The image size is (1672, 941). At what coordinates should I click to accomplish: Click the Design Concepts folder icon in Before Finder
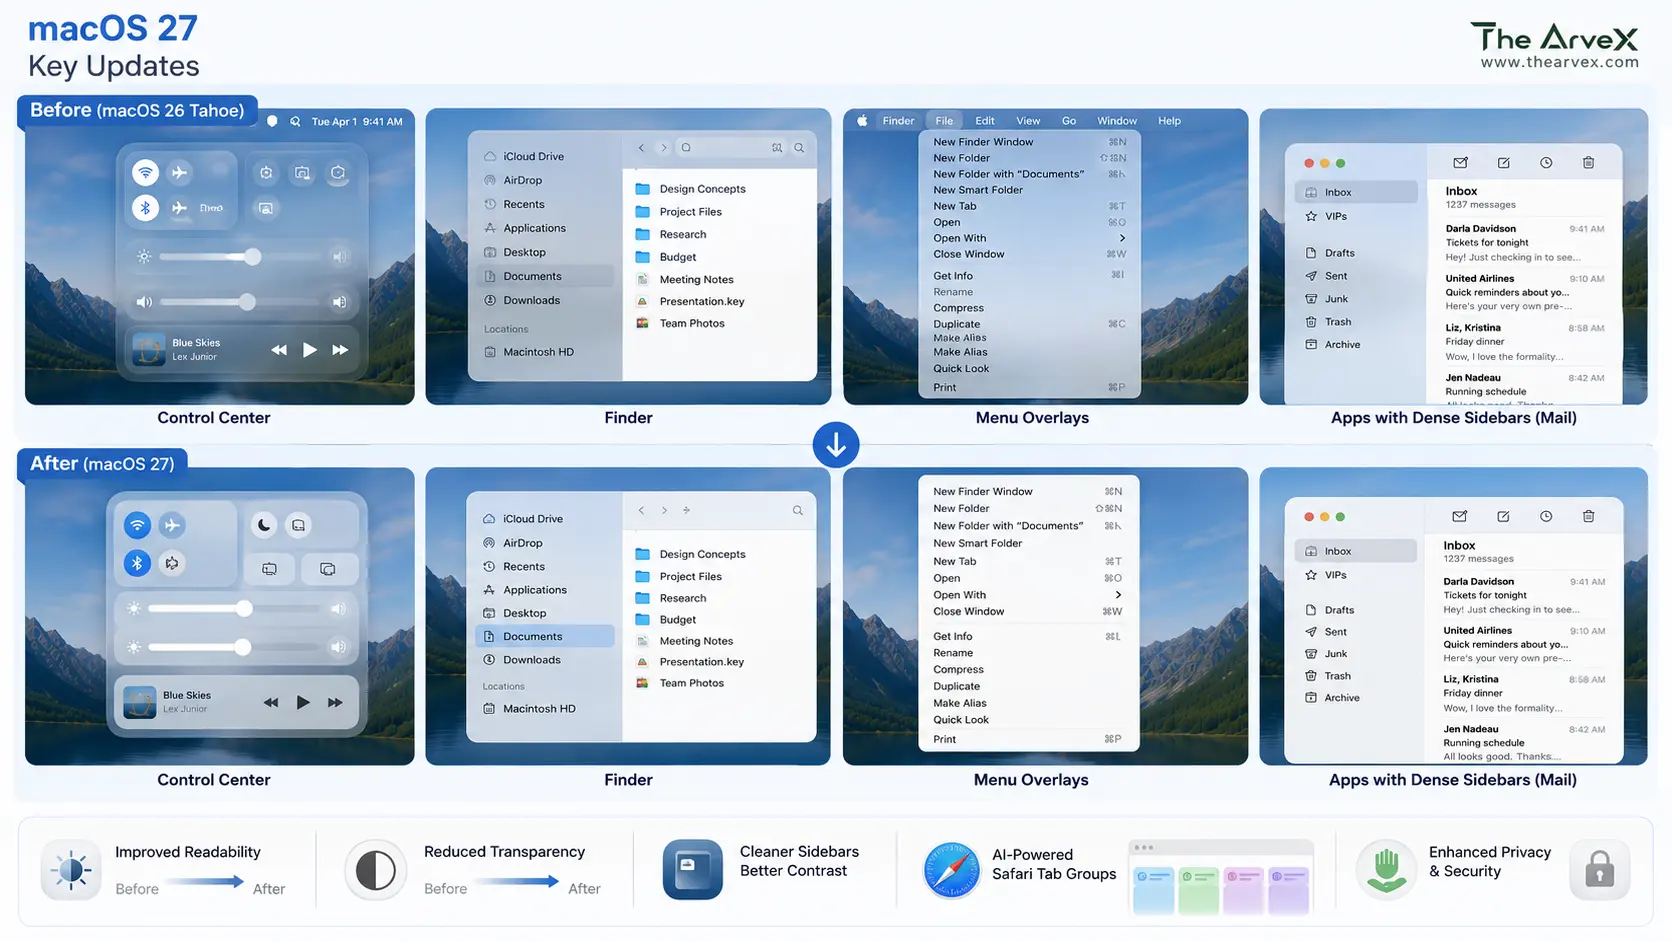tap(643, 189)
